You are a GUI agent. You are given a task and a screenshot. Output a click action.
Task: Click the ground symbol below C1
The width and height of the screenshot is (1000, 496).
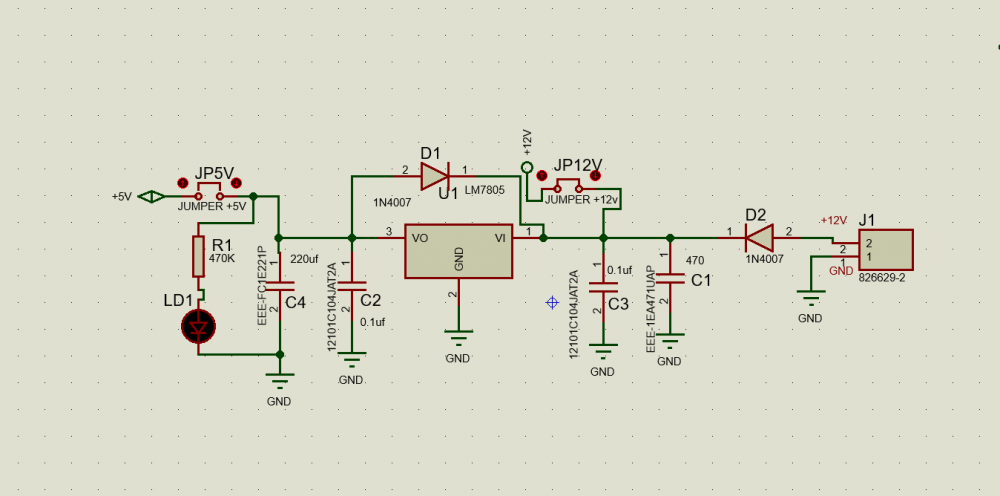coord(670,341)
